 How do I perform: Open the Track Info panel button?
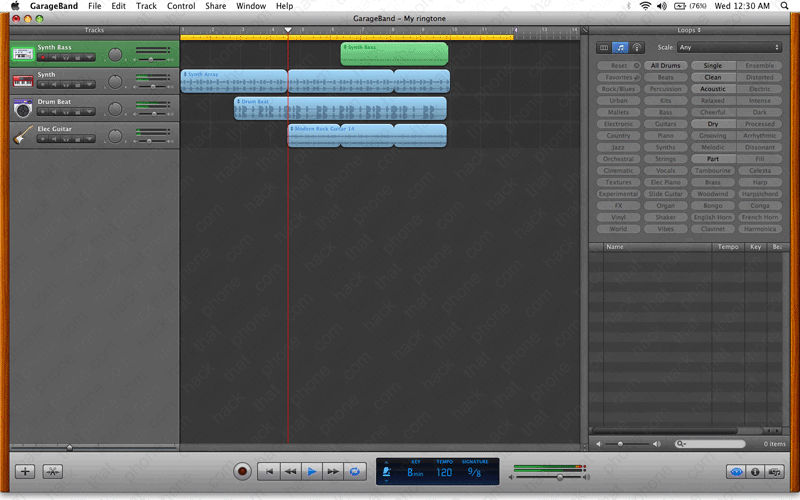coord(755,471)
